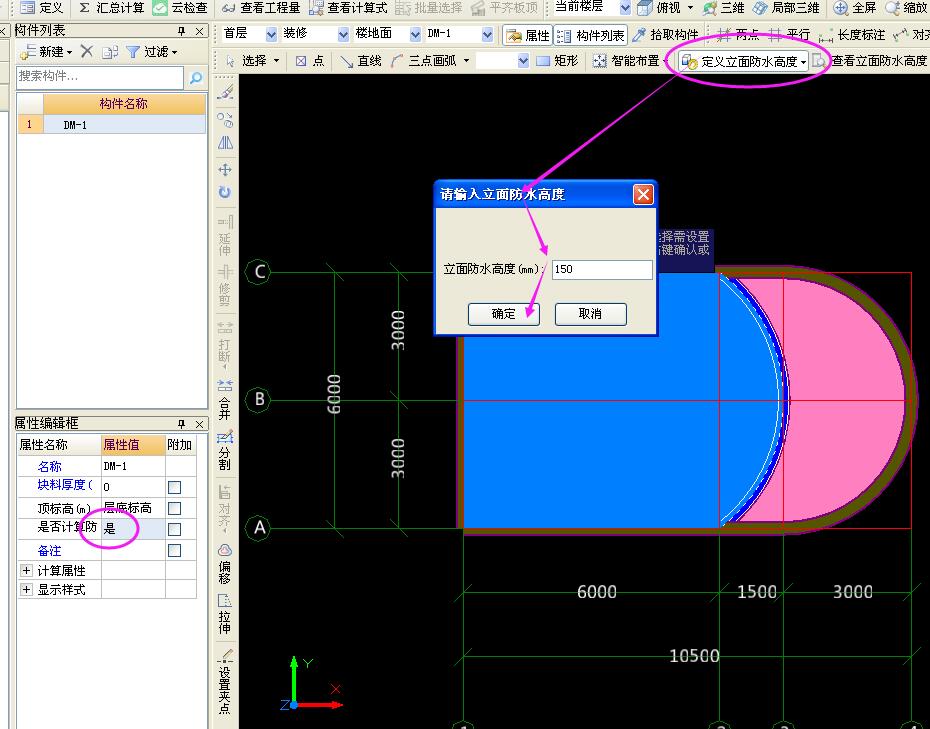Open the 定义立面防水高度 dropdown
Viewport: 930px width, 729px height.
point(803,61)
